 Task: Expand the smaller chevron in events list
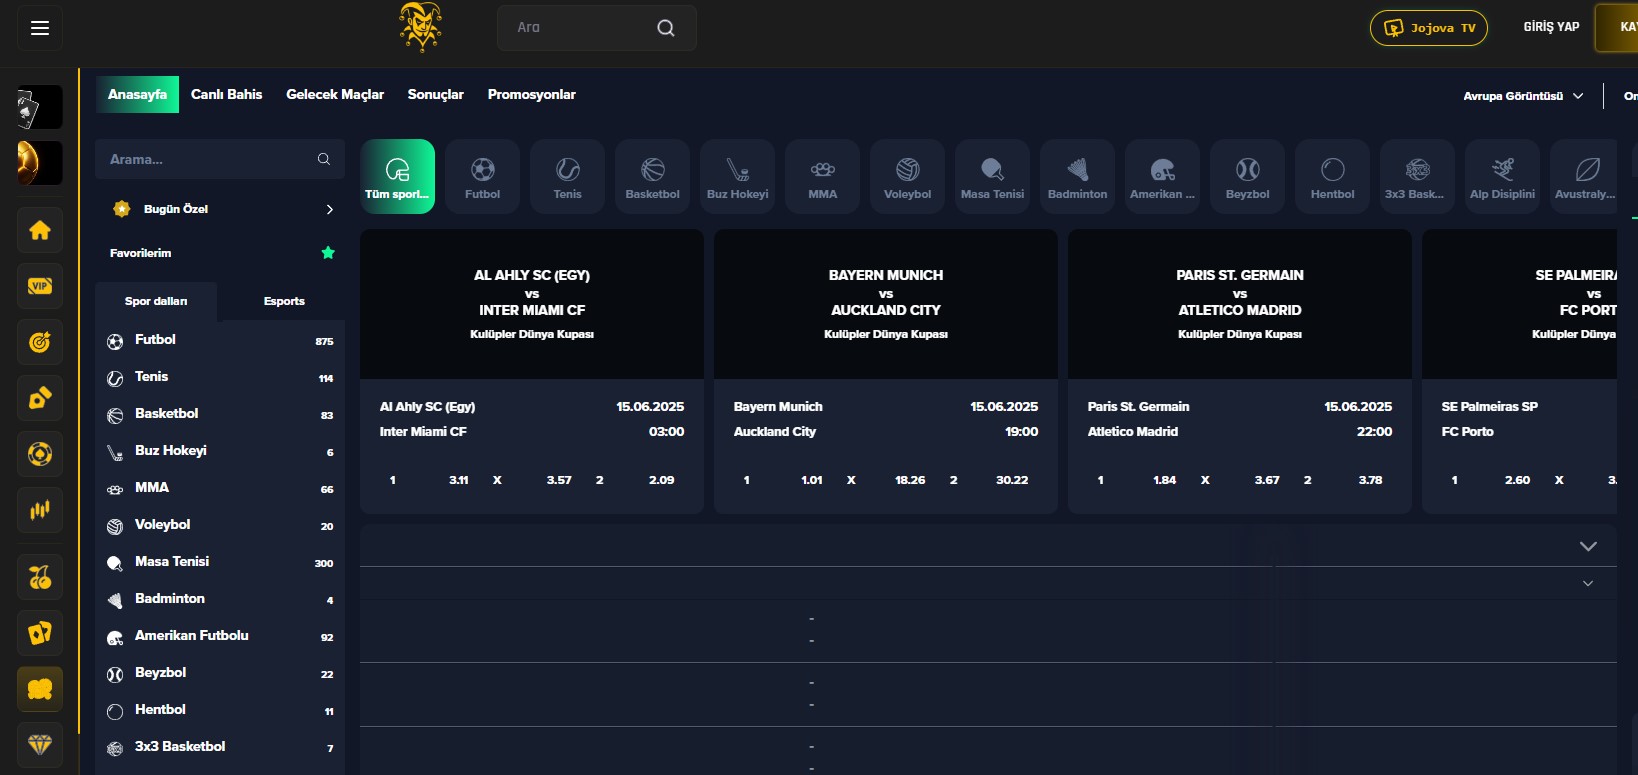1588,583
